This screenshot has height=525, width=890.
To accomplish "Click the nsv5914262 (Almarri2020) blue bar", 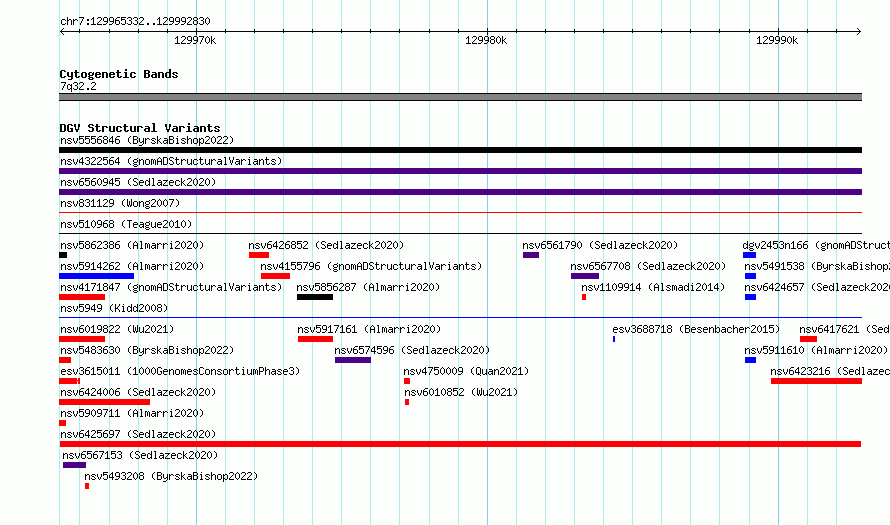I will click(96, 276).
